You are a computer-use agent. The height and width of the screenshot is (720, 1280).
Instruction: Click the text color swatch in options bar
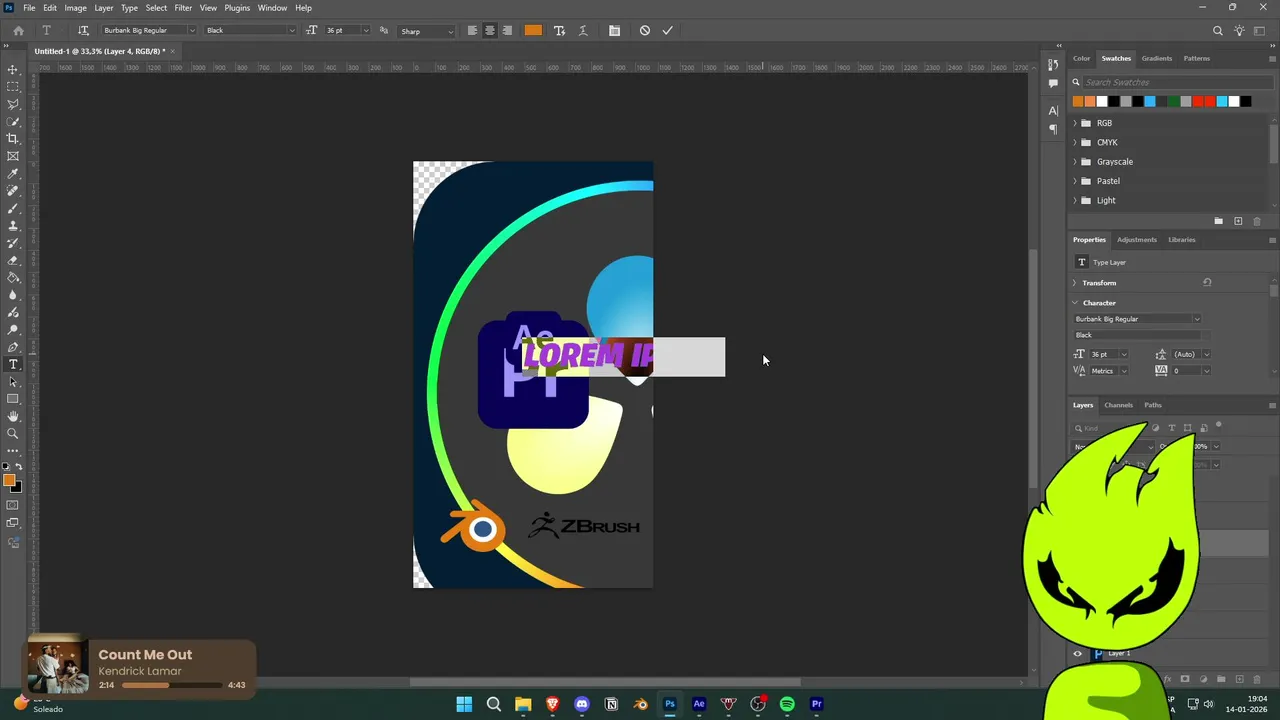[533, 30]
